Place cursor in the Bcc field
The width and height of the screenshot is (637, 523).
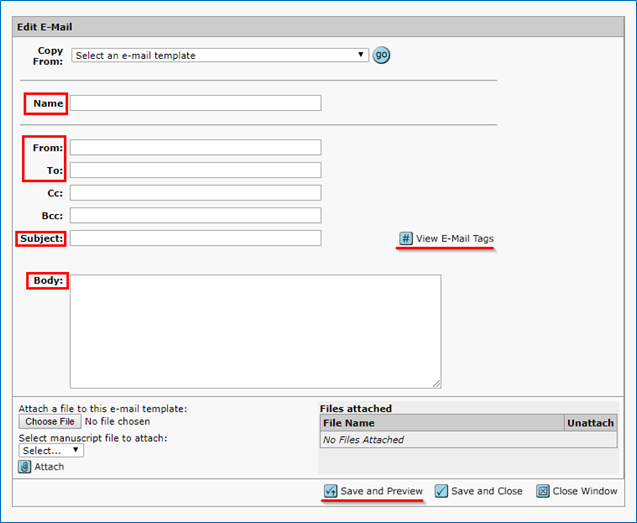coord(195,215)
